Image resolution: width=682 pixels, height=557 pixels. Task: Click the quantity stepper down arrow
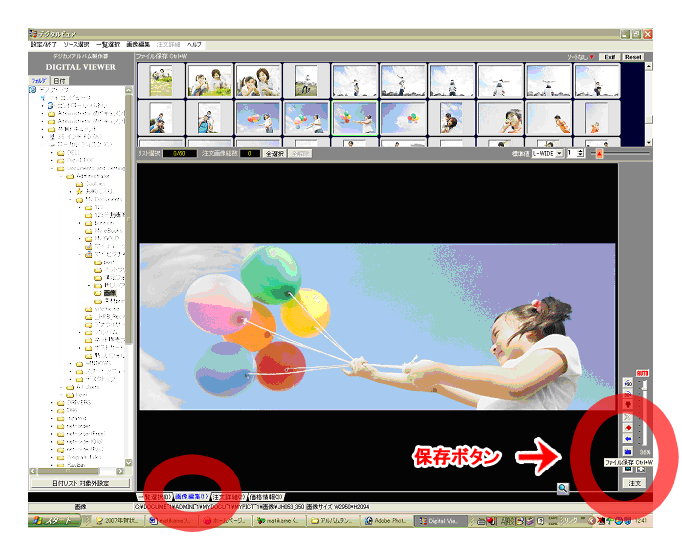point(580,156)
